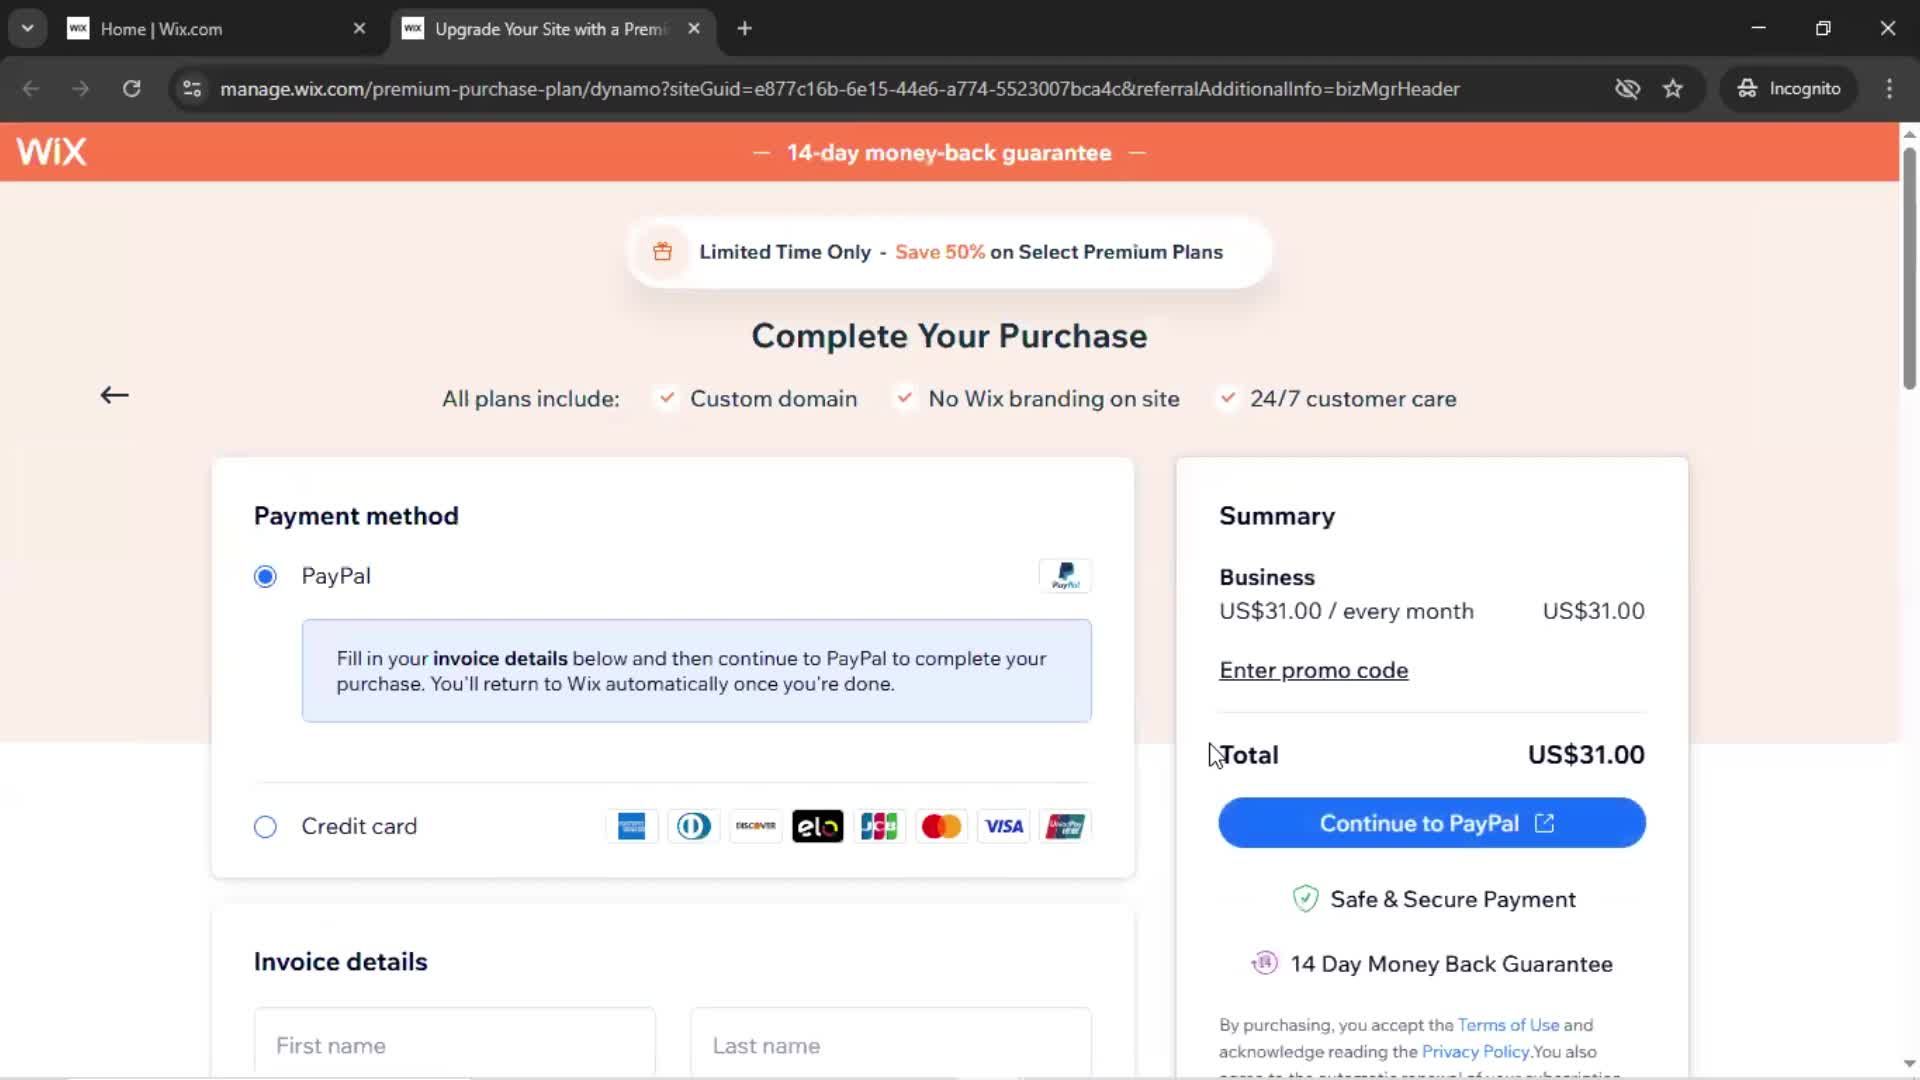Viewport: 1920px width, 1080px height.
Task: Switch to the Upgrade Your Site tab
Action: point(552,29)
